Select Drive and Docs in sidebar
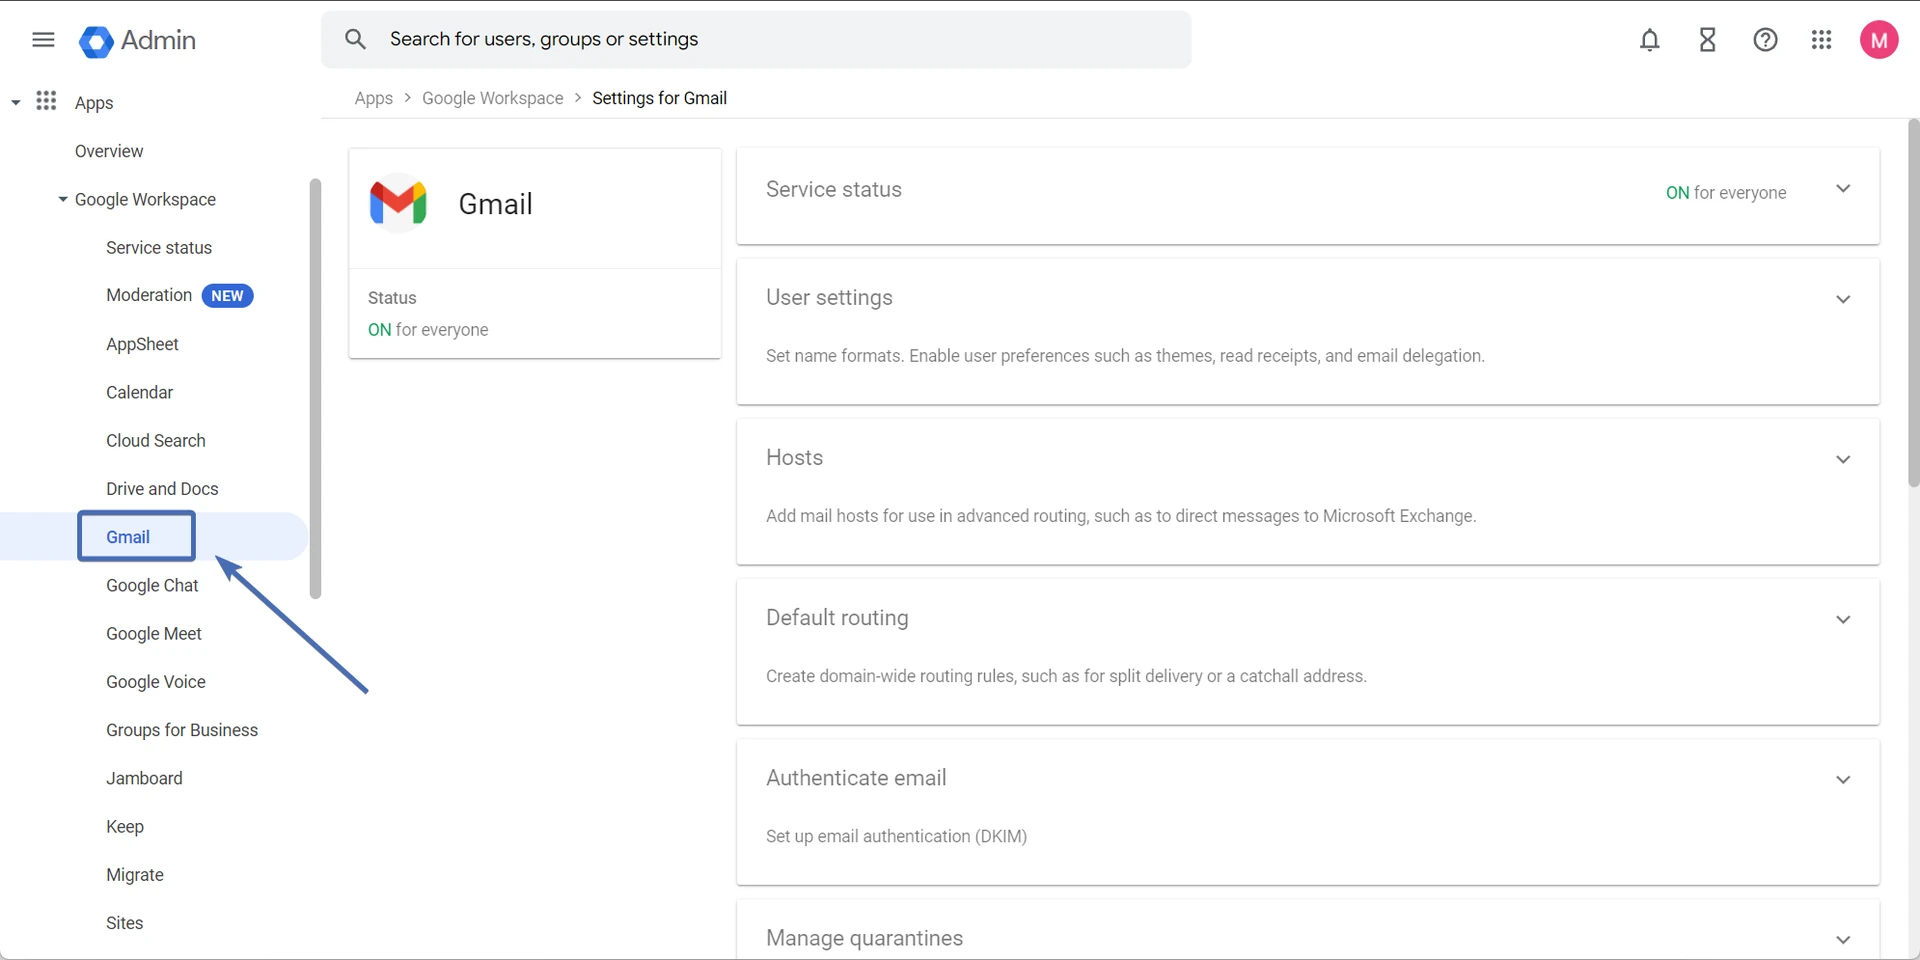Image resolution: width=1920 pixels, height=960 pixels. (162, 489)
